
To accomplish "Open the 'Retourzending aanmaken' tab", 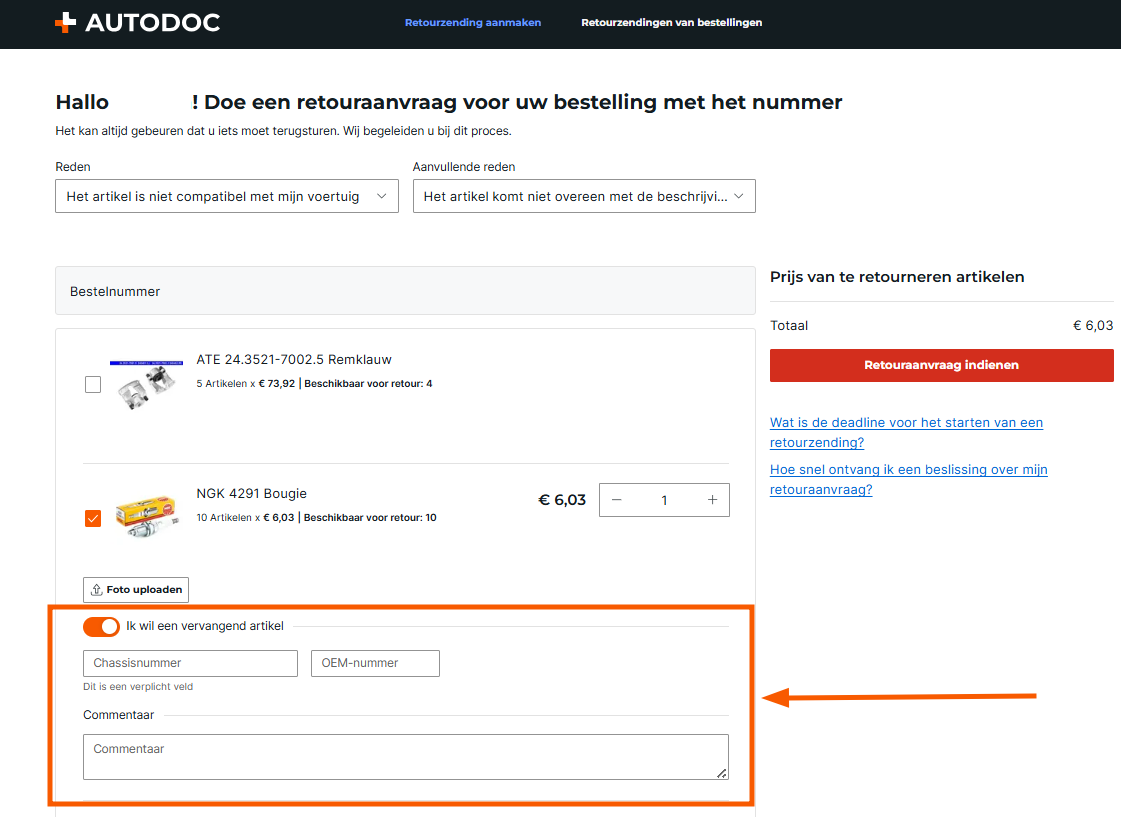I will [x=472, y=22].
